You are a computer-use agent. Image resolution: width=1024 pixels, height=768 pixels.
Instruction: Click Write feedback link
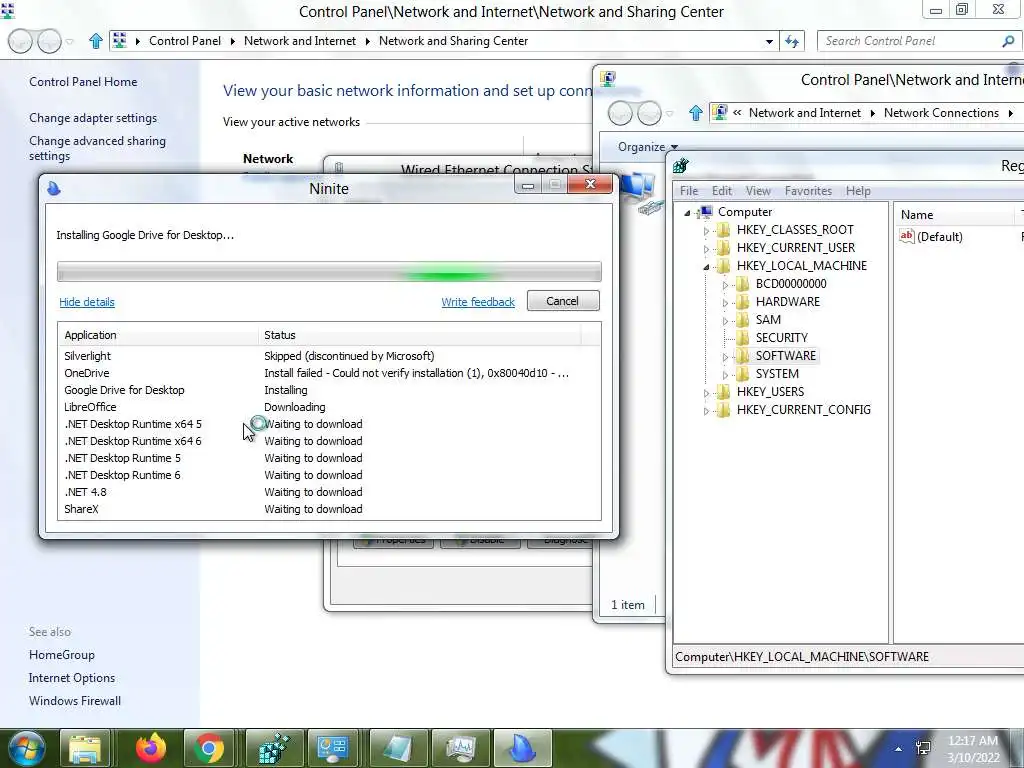477,302
